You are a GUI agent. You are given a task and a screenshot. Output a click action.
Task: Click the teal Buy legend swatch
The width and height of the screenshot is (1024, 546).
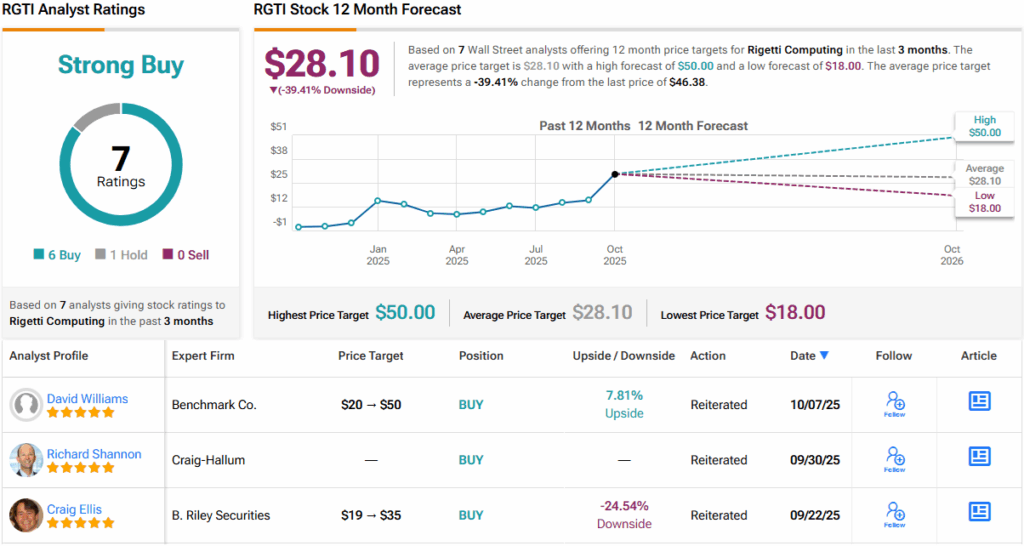tap(39, 255)
